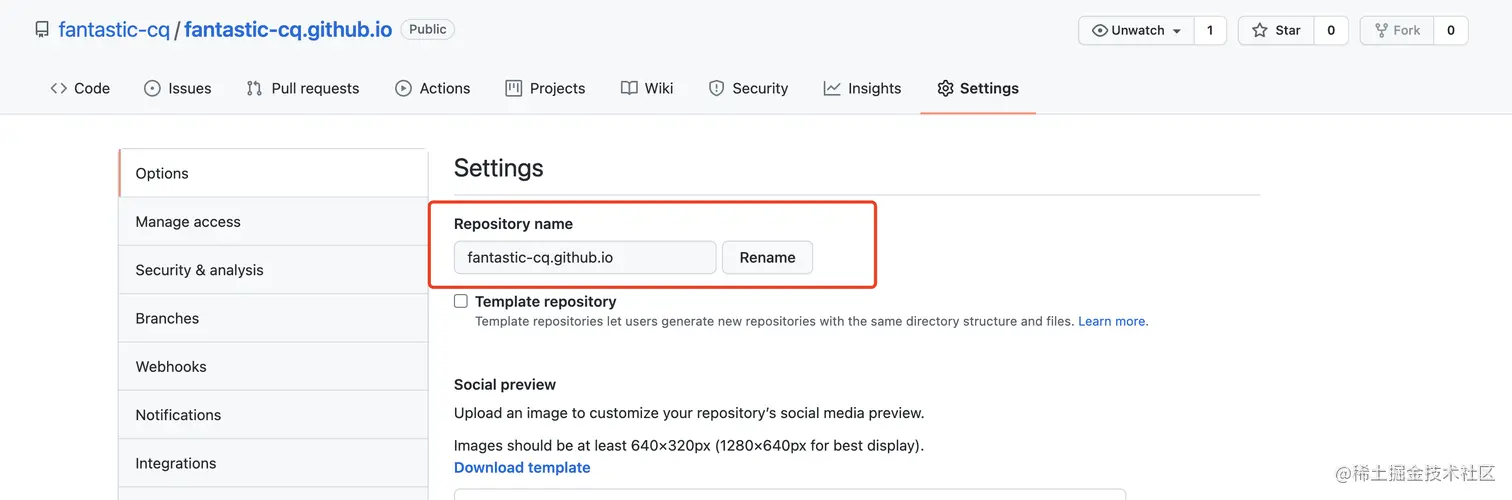Click the repository book icon beside fantastic-cq
Screen dimensions: 1512x500
pyautogui.click(x=42, y=30)
